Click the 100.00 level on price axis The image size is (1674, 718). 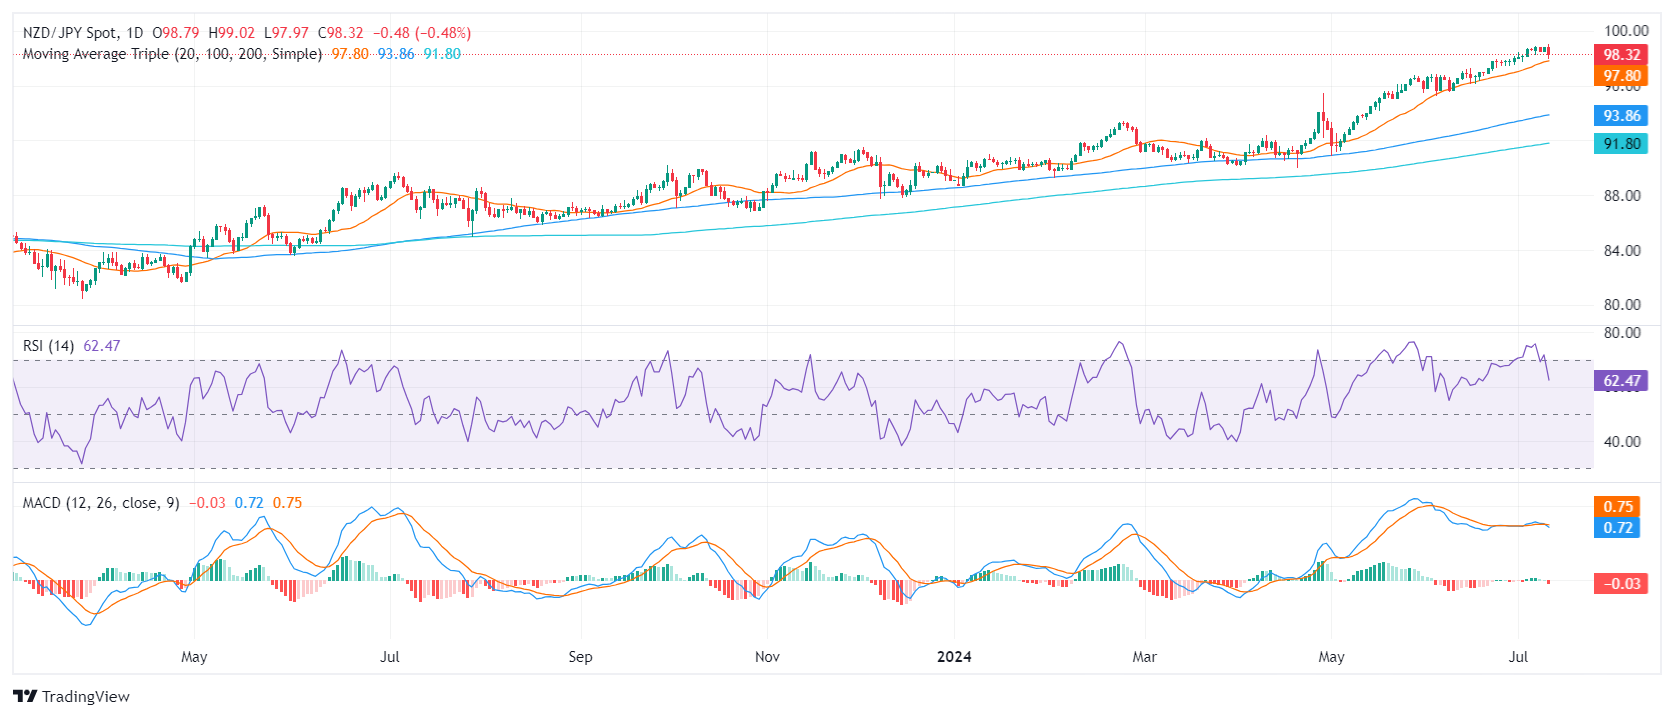point(1625,31)
